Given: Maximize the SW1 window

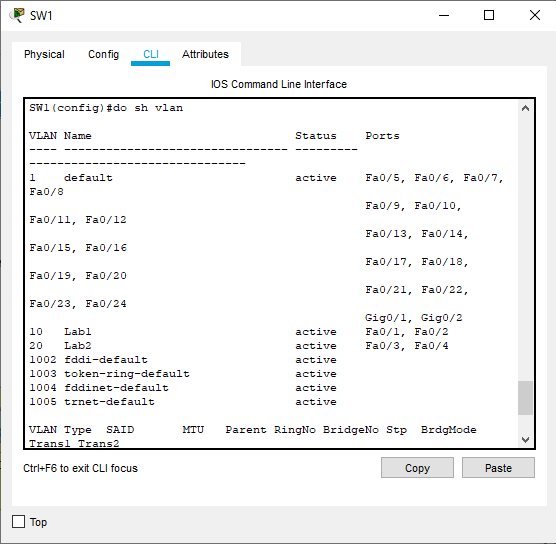Looking at the screenshot, I should [489, 15].
